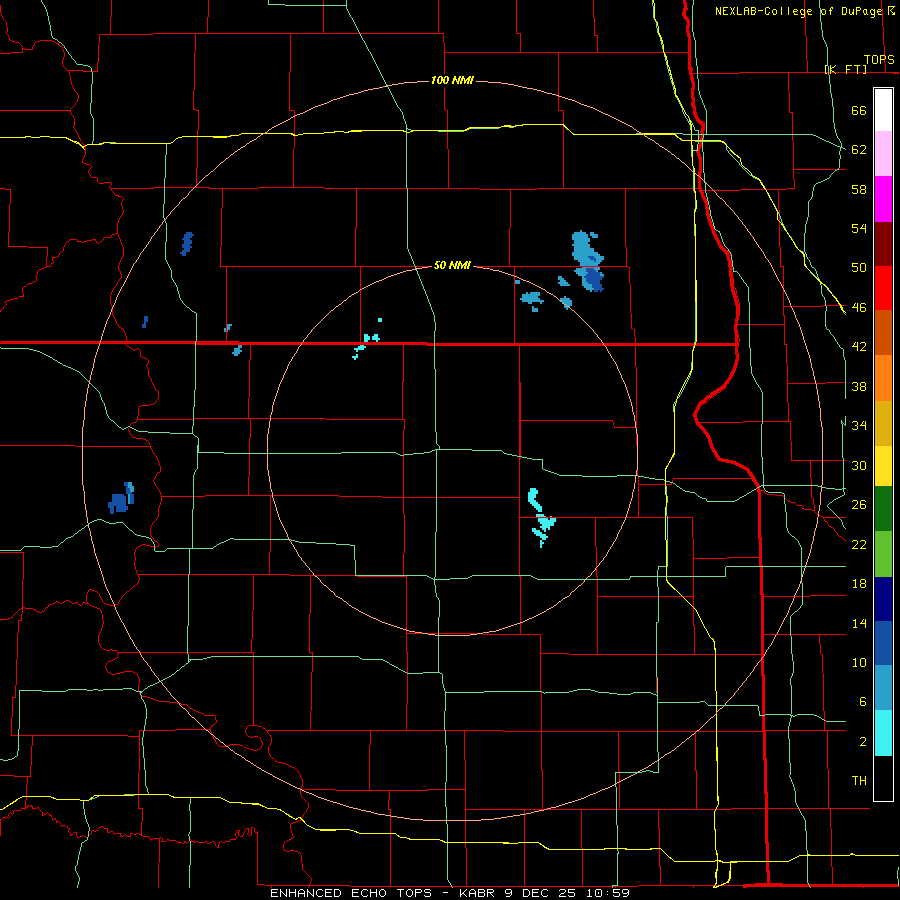Click the "TOPS" legend title
This screenshot has height=900, width=900.
point(879,60)
